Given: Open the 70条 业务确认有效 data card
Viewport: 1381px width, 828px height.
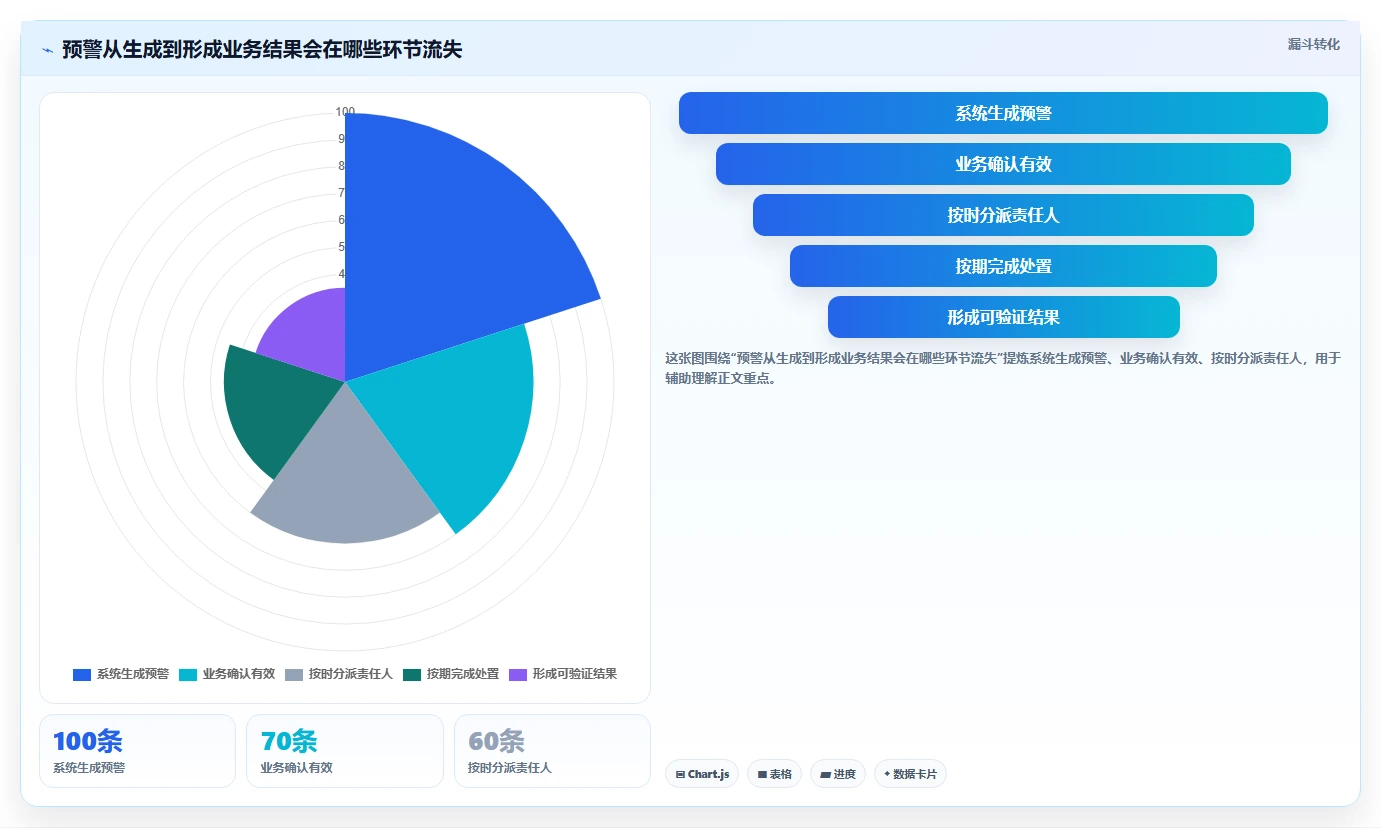Looking at the screenshot, I should coord(345,751).
